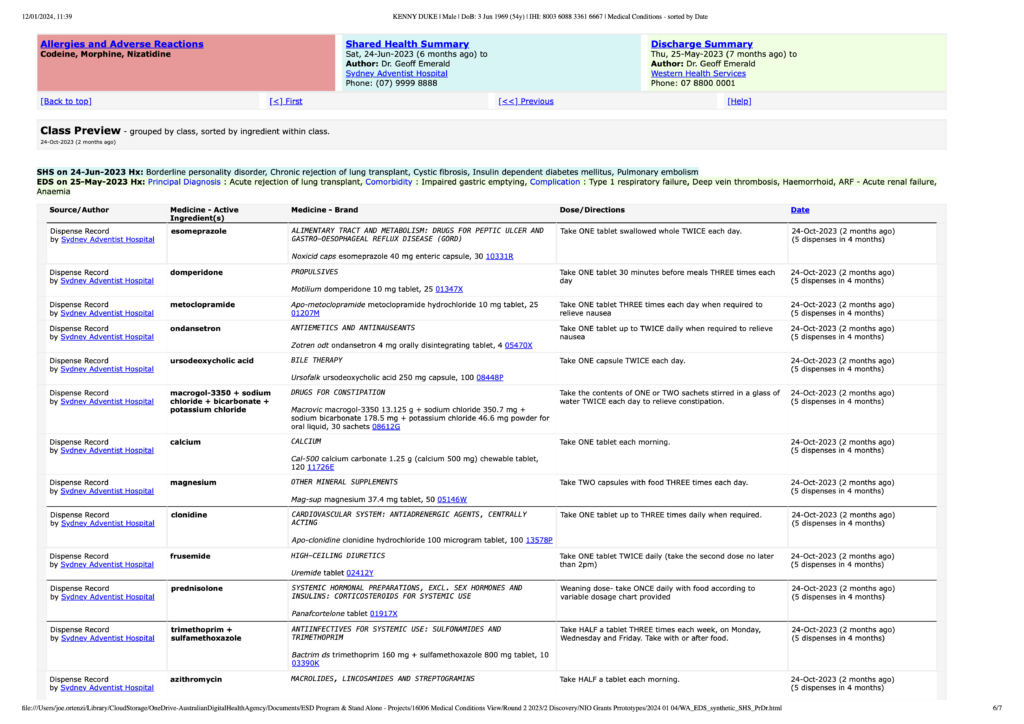Click the Western Health Services link
This screenshot has height=724, width=1024.
[x=697, y=73]
